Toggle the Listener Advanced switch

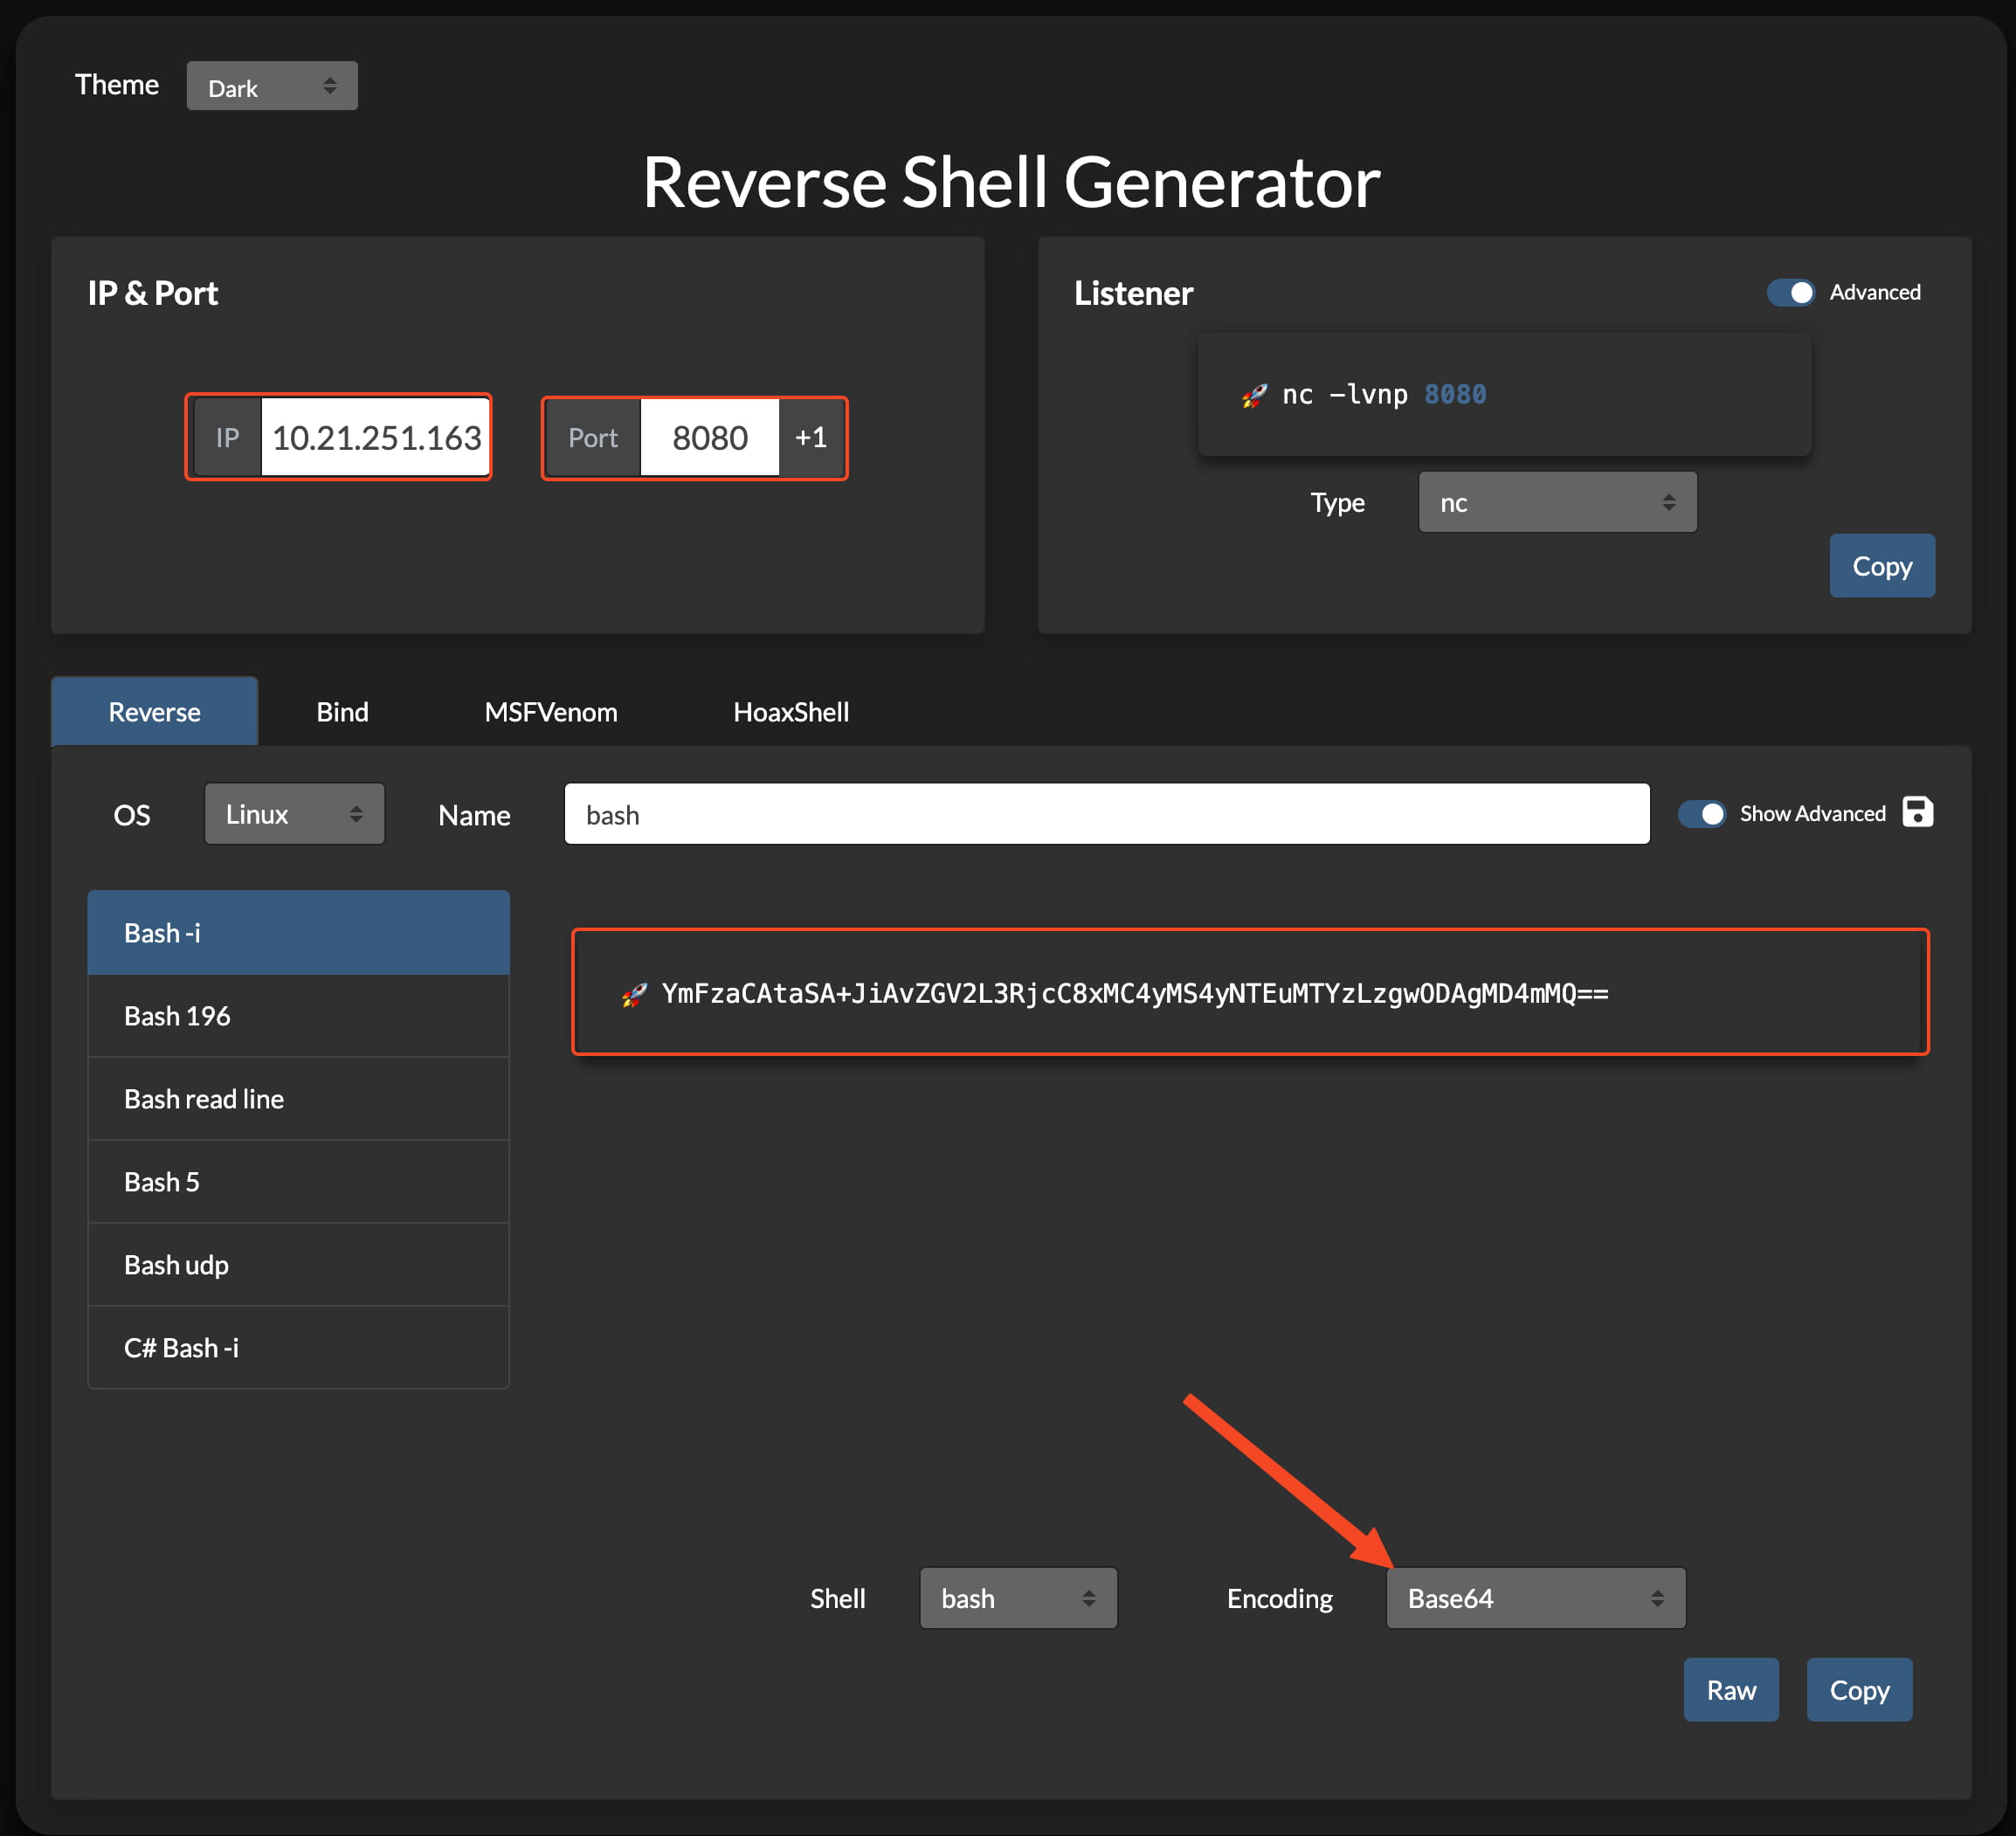[1789, 292]
